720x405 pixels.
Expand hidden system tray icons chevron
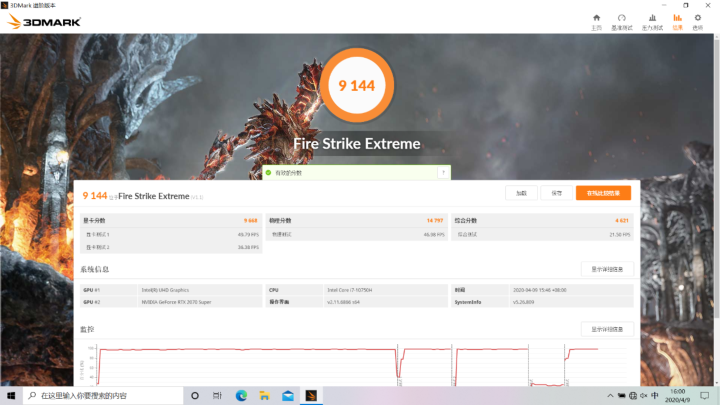coord(610,395)
